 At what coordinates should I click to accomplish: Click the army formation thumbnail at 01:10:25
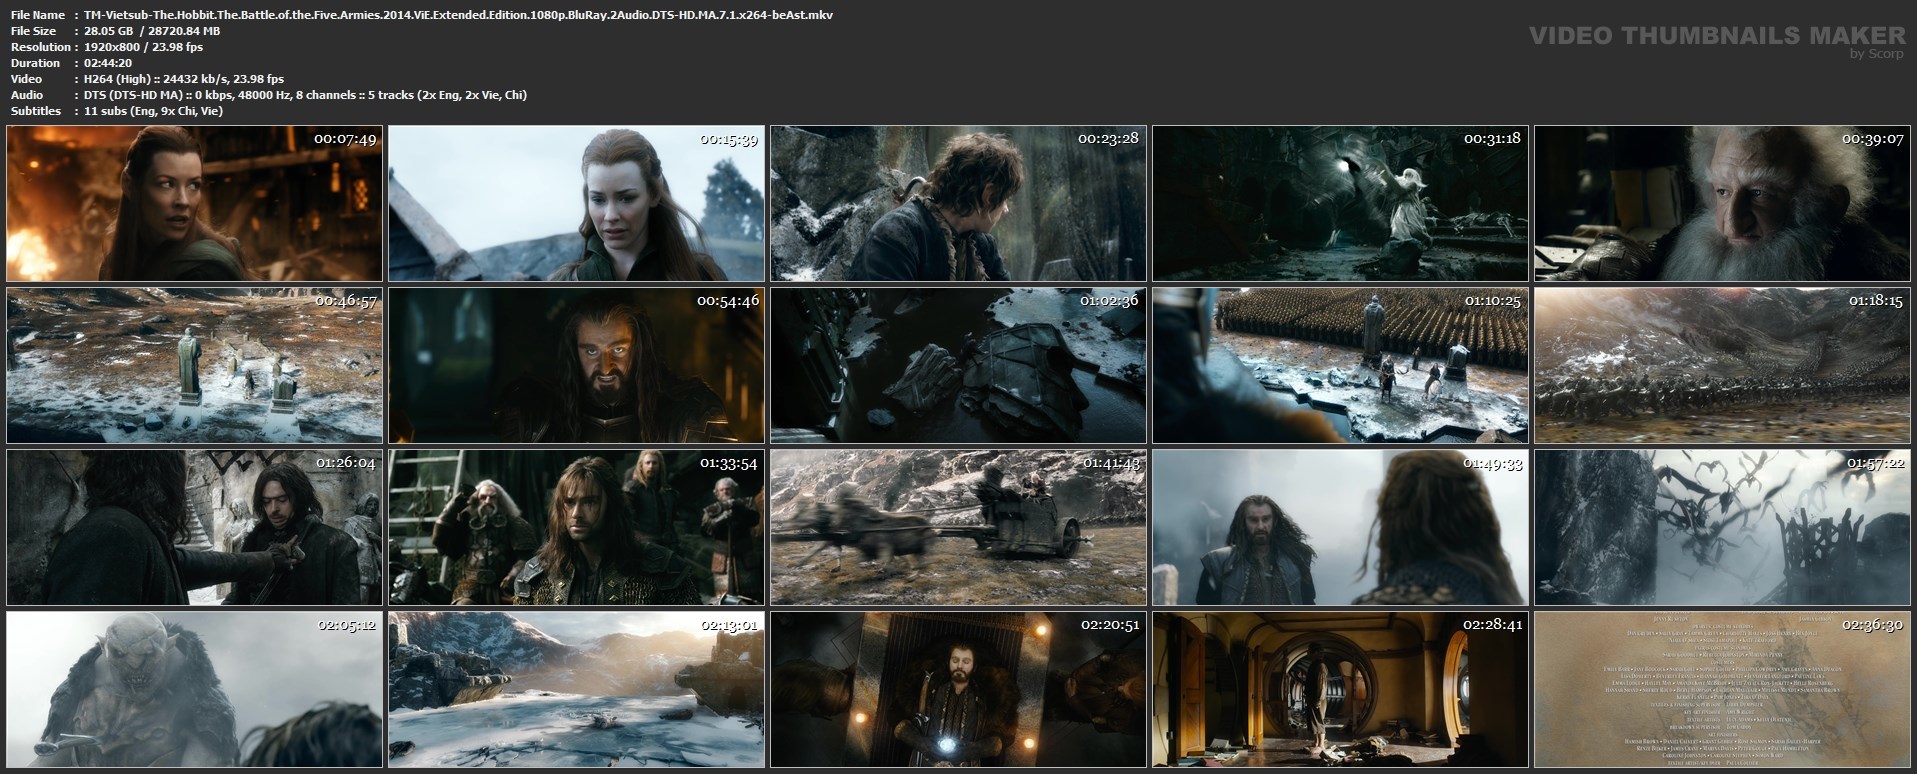tap(1340, 365)
